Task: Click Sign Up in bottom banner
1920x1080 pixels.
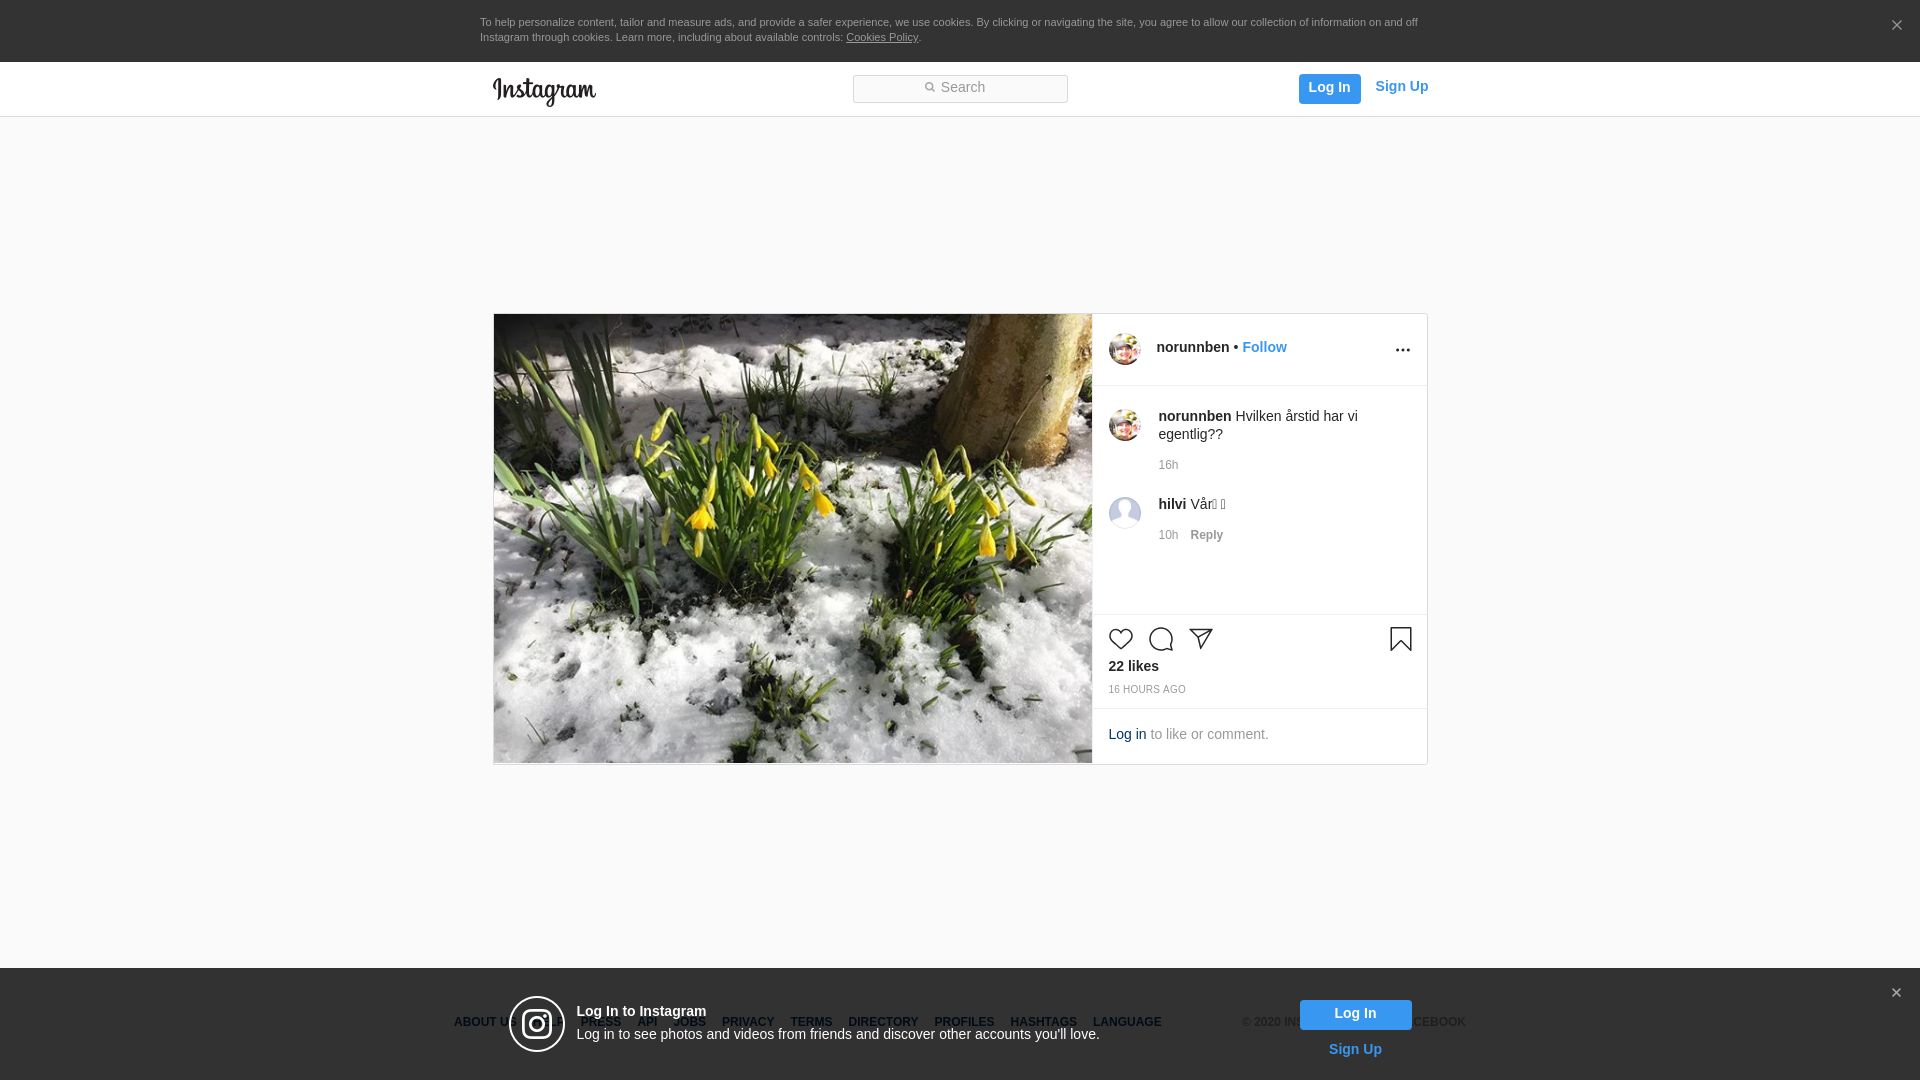Action: coord(1355,1050)
